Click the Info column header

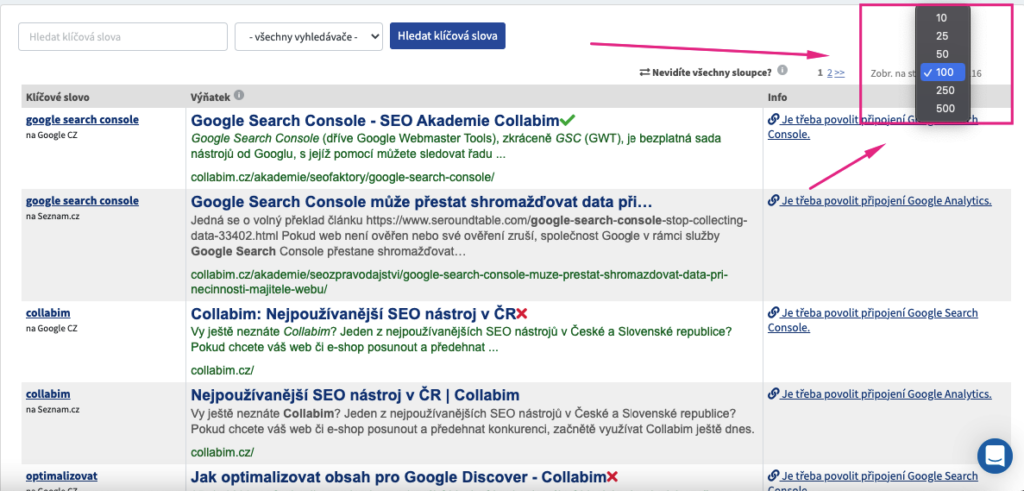[777, 97]
